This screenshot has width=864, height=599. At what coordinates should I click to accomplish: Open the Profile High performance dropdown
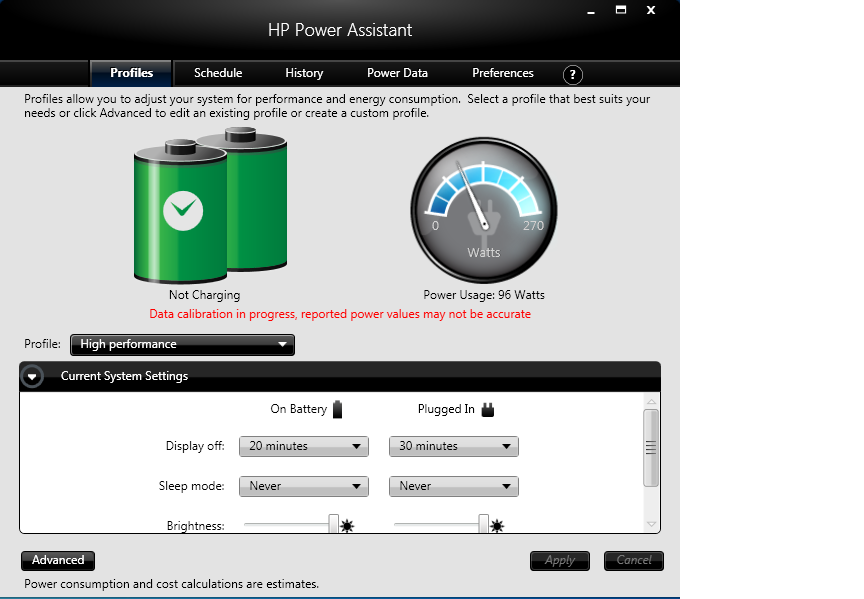click(182, 344)
